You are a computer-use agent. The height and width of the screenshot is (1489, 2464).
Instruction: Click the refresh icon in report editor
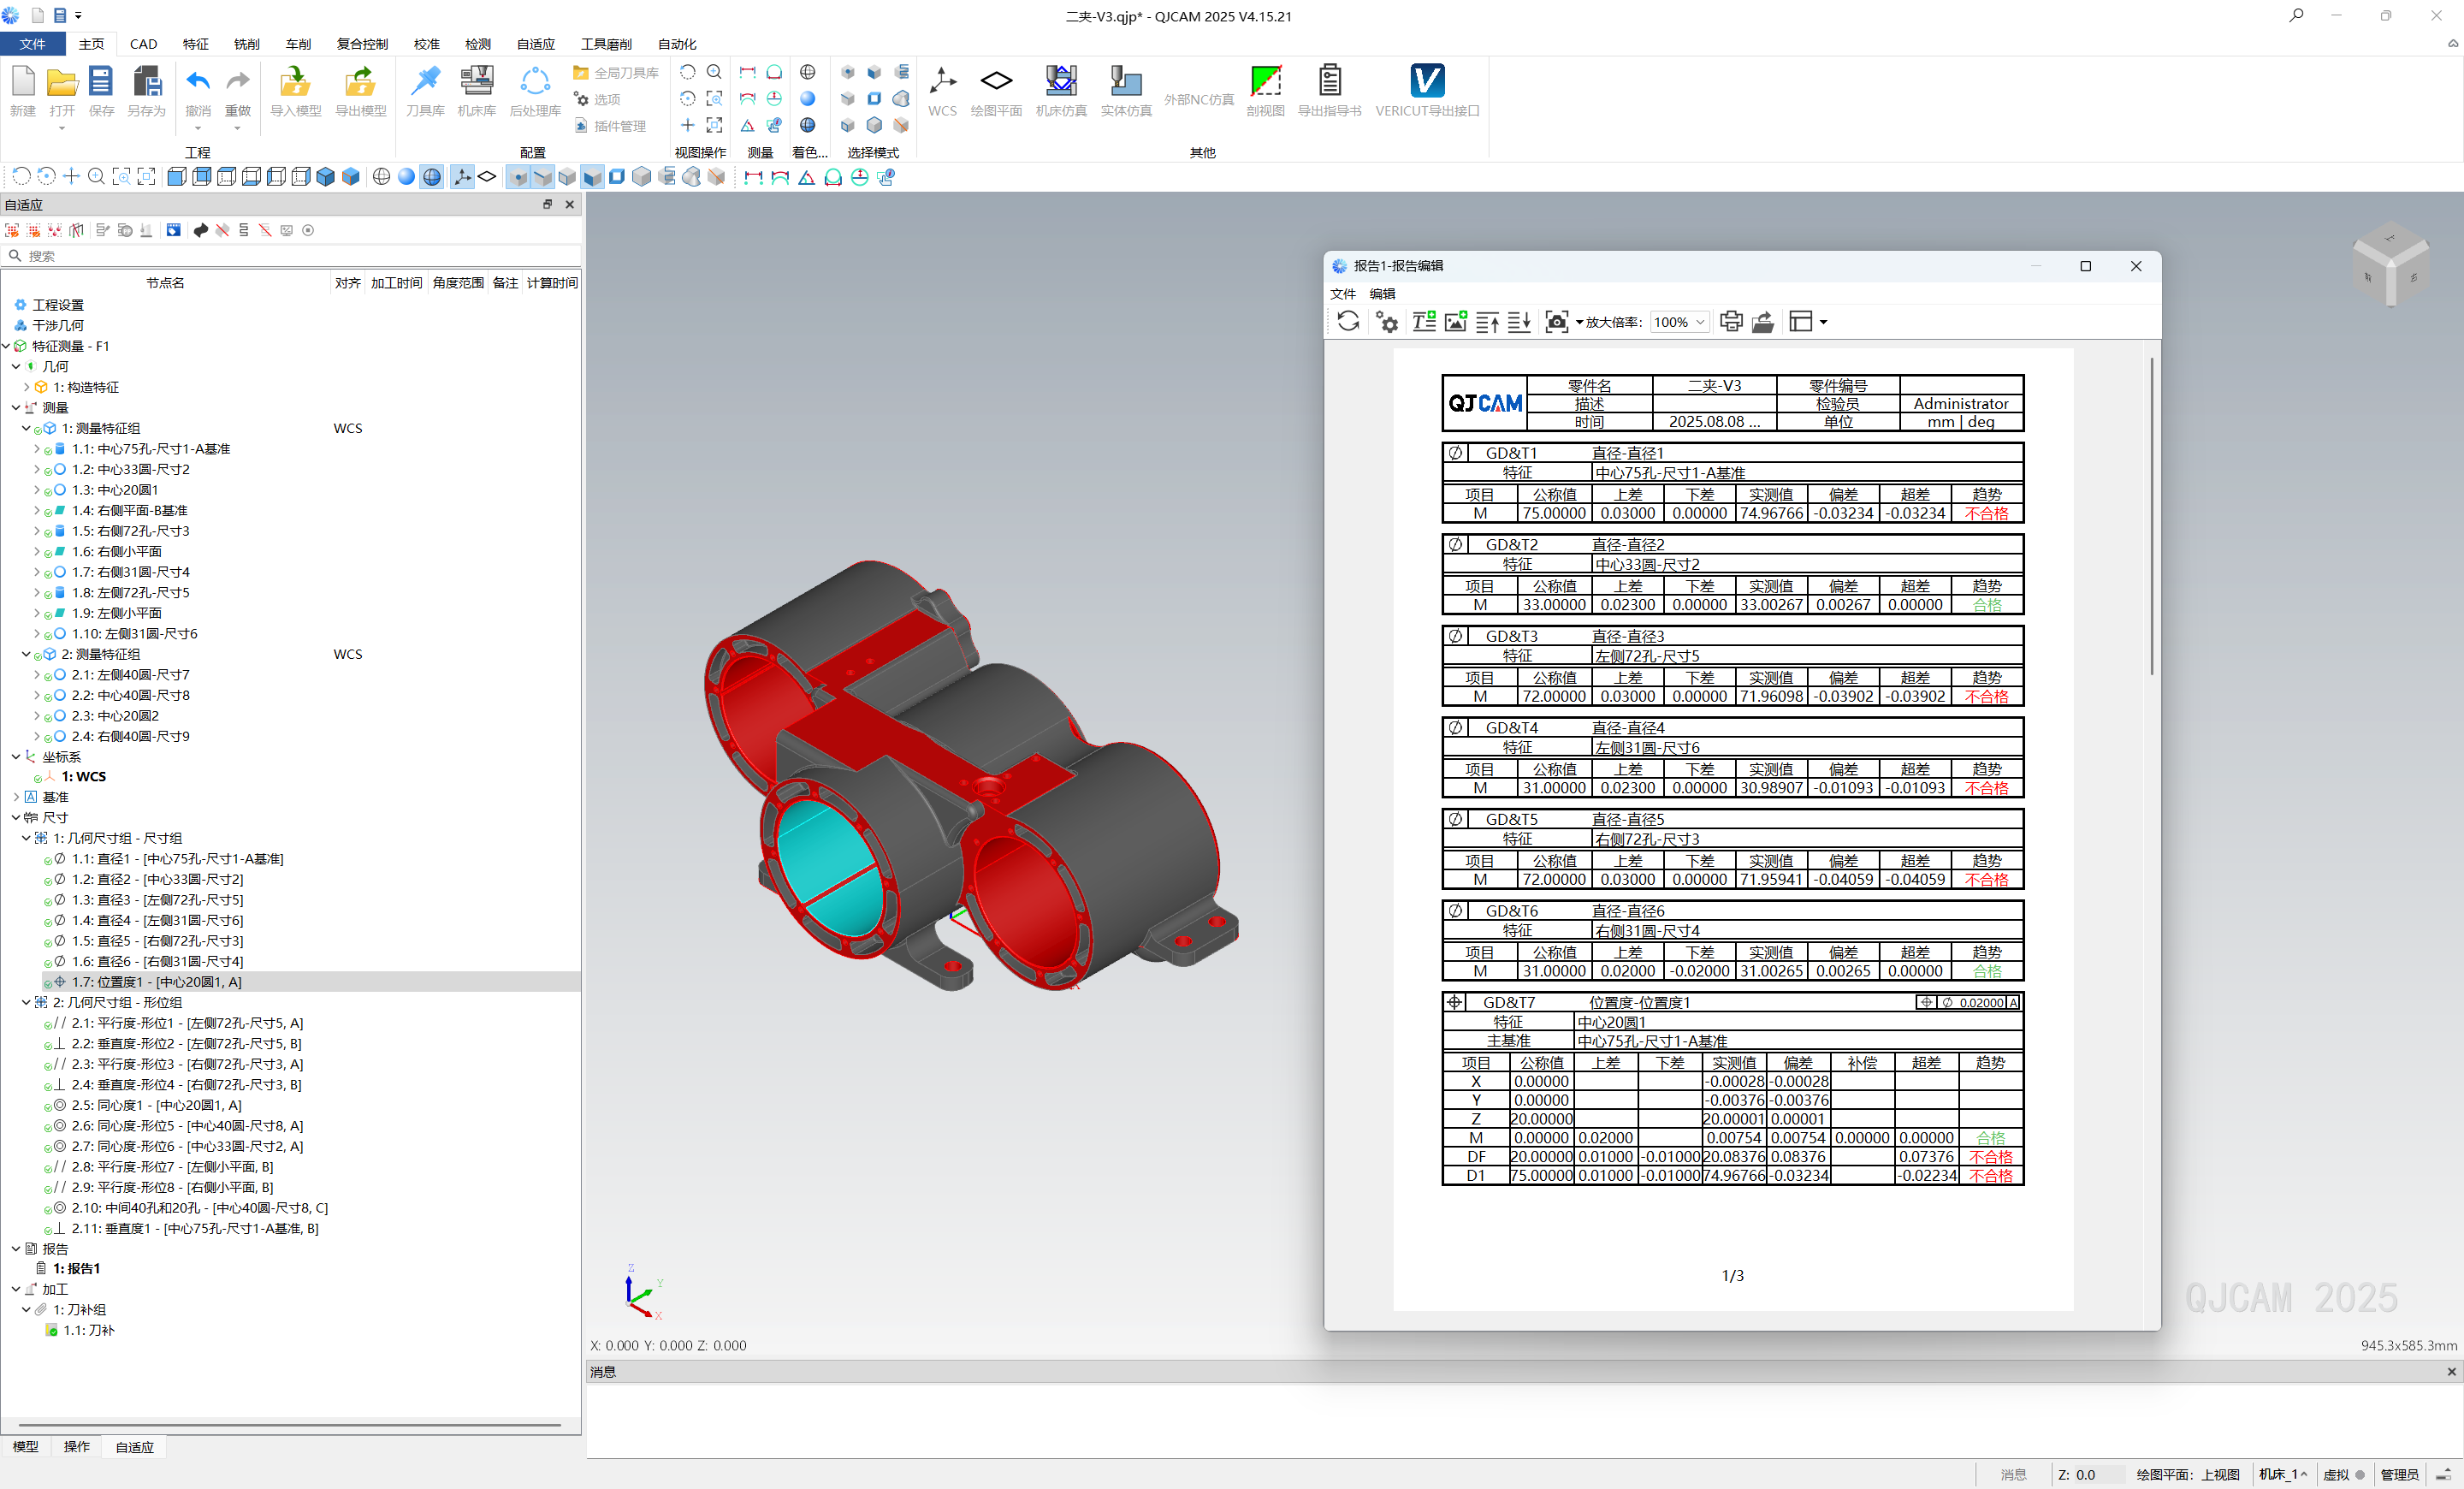click(1347, 321)
